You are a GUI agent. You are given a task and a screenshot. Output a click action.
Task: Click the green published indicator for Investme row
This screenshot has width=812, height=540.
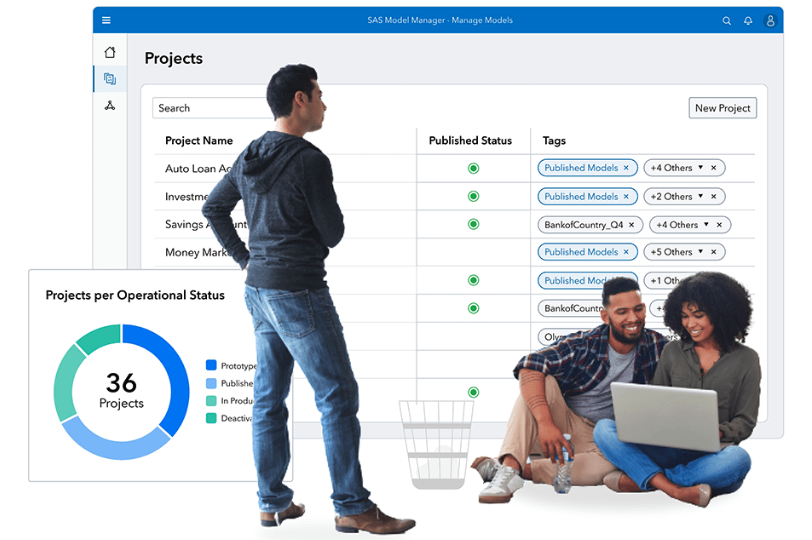(x=473, y=196)
